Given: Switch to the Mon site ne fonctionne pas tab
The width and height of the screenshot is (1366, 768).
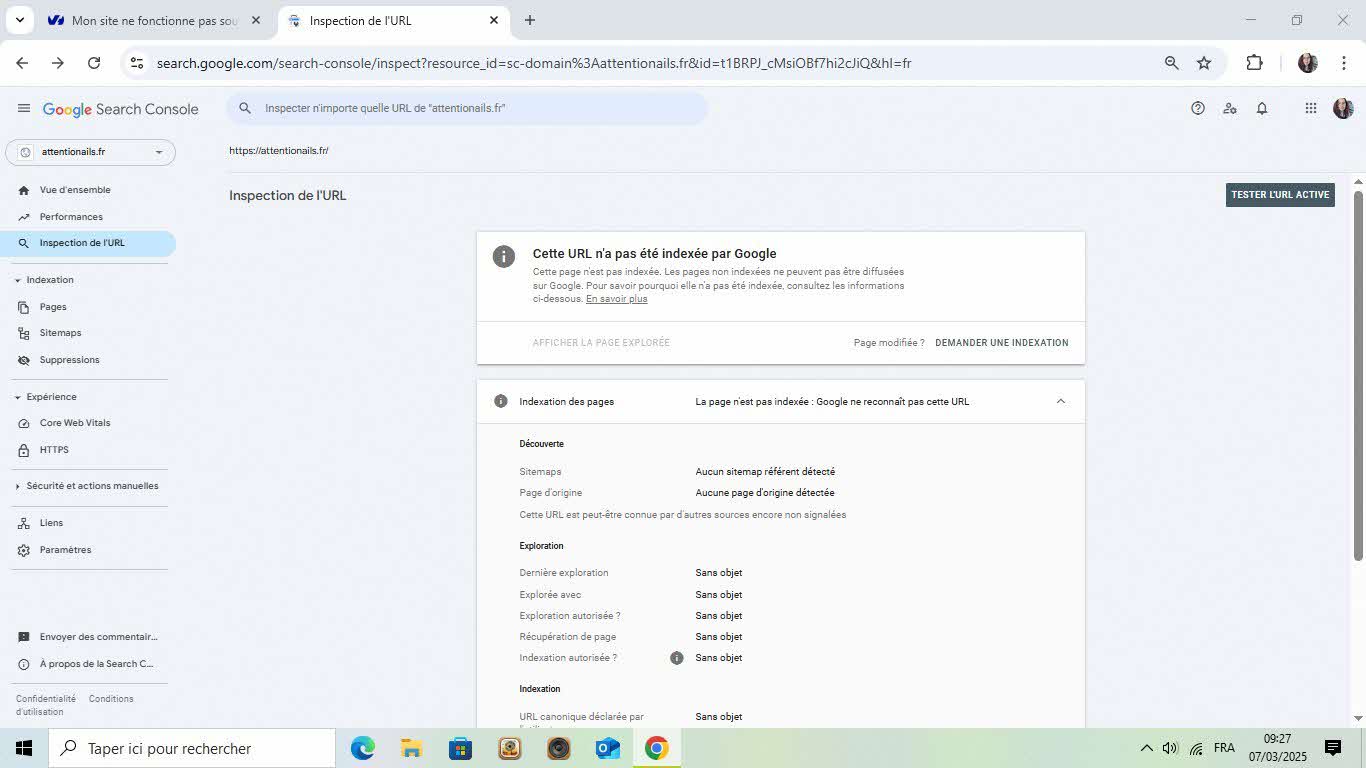Looking at the screenshot, I should [154, 20].
